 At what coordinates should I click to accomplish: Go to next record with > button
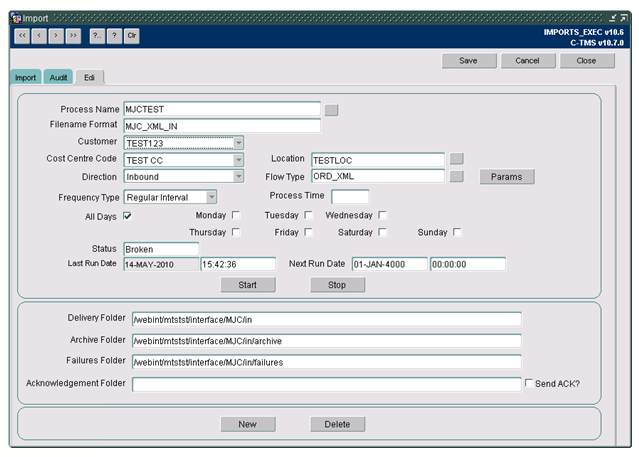point(56,36)
